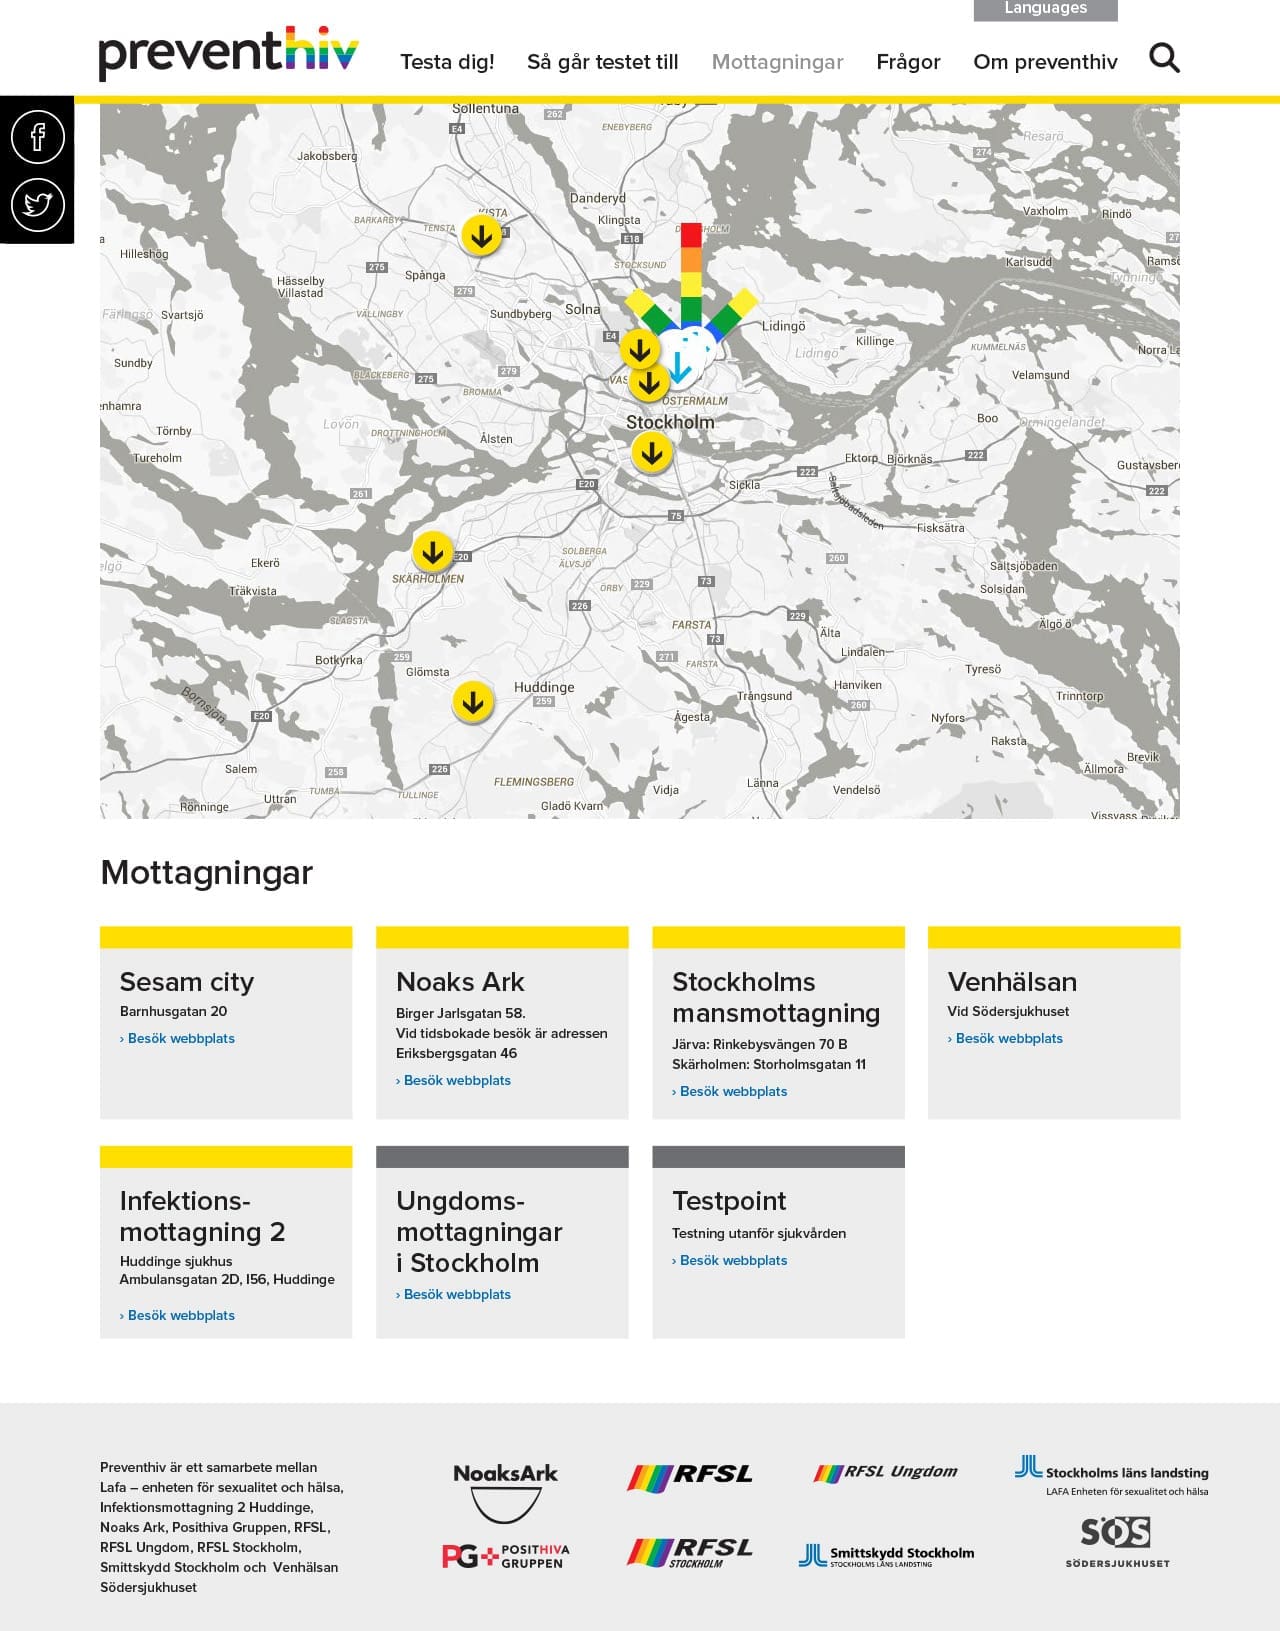Screen dimensions: 1280x1631
Task: Select the Mottagningar menu item
Action: 778,62
